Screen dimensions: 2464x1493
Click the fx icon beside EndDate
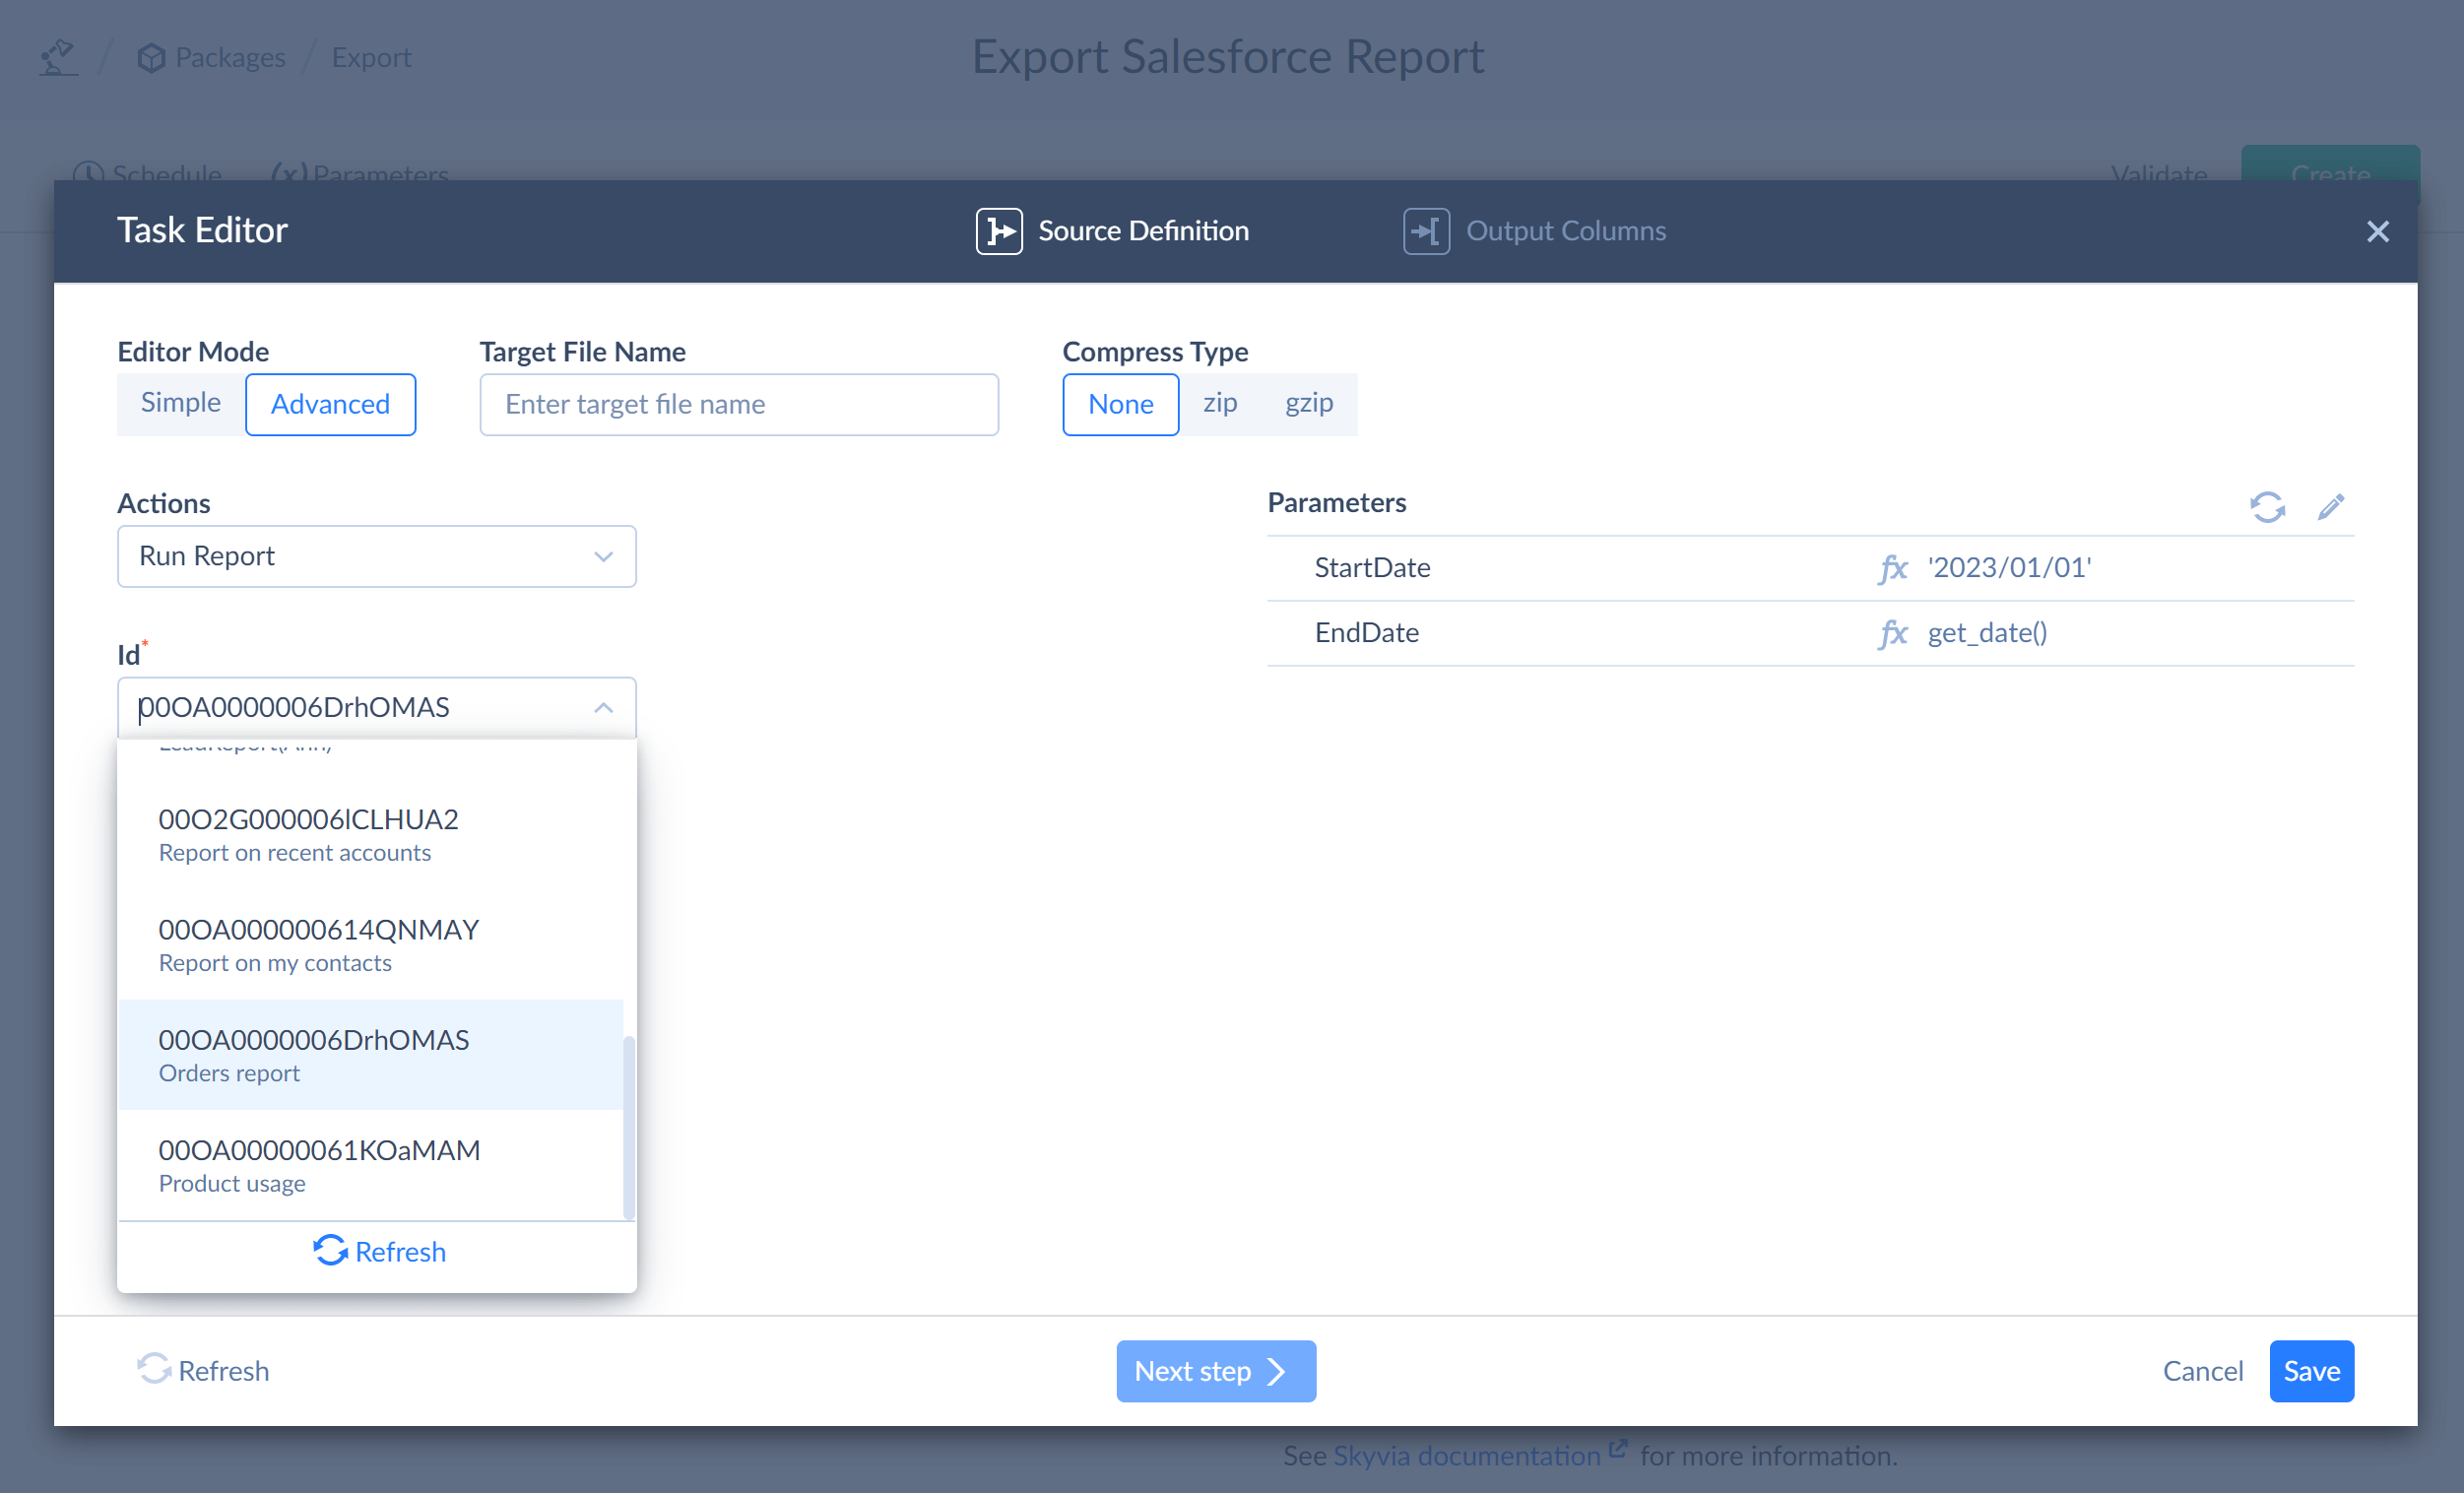coord(1891,633)
